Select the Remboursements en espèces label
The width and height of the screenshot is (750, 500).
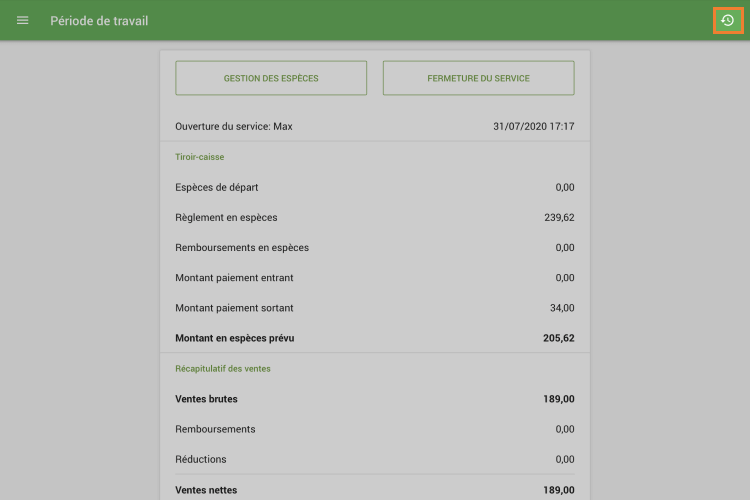(242, 247)
